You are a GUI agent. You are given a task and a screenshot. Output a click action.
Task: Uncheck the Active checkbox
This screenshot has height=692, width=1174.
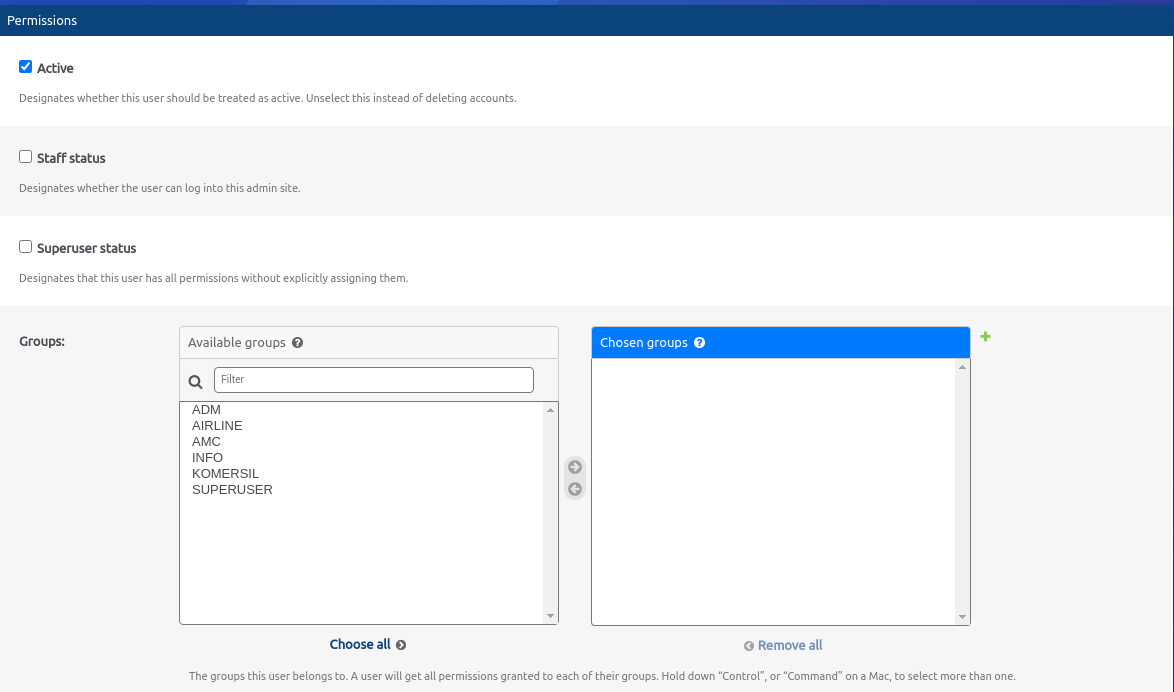[x=26, y=67]
